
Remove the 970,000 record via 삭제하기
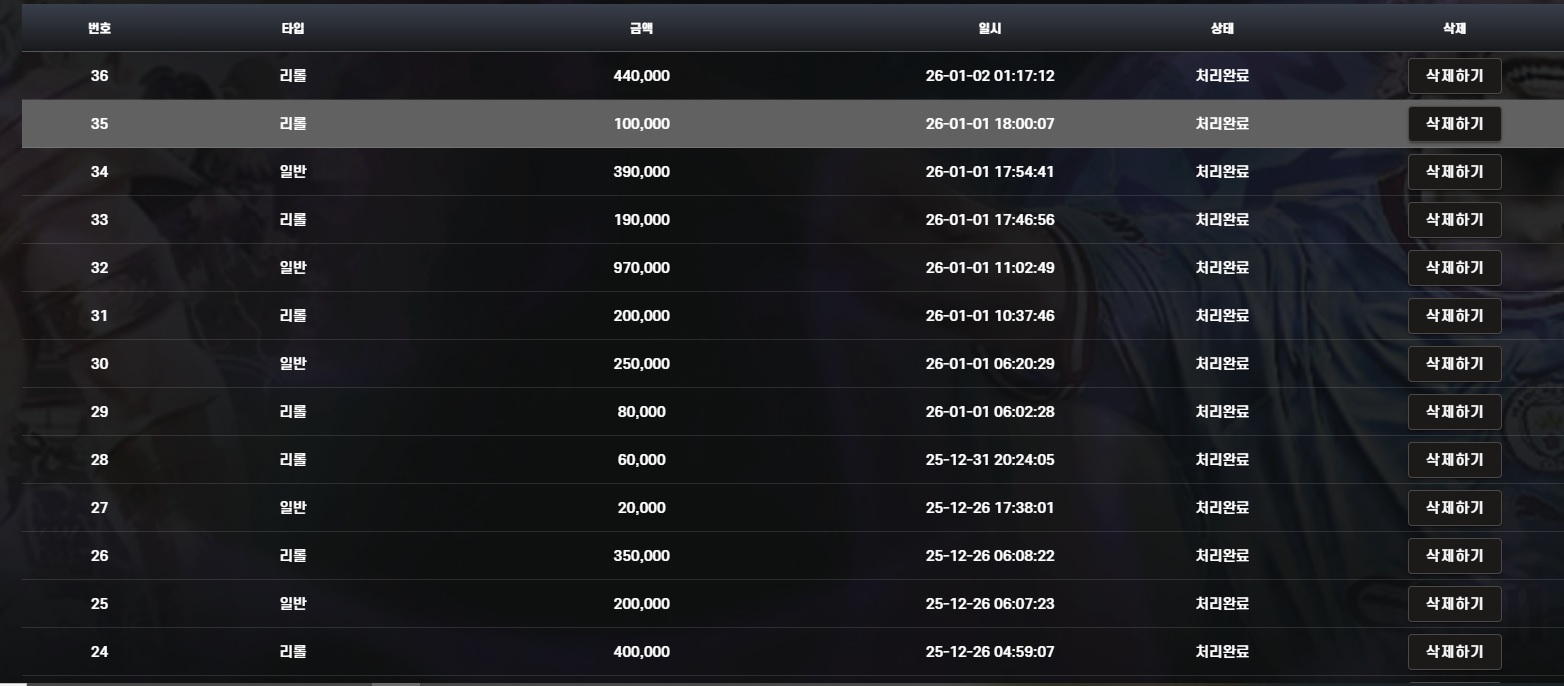(1454, 268)
